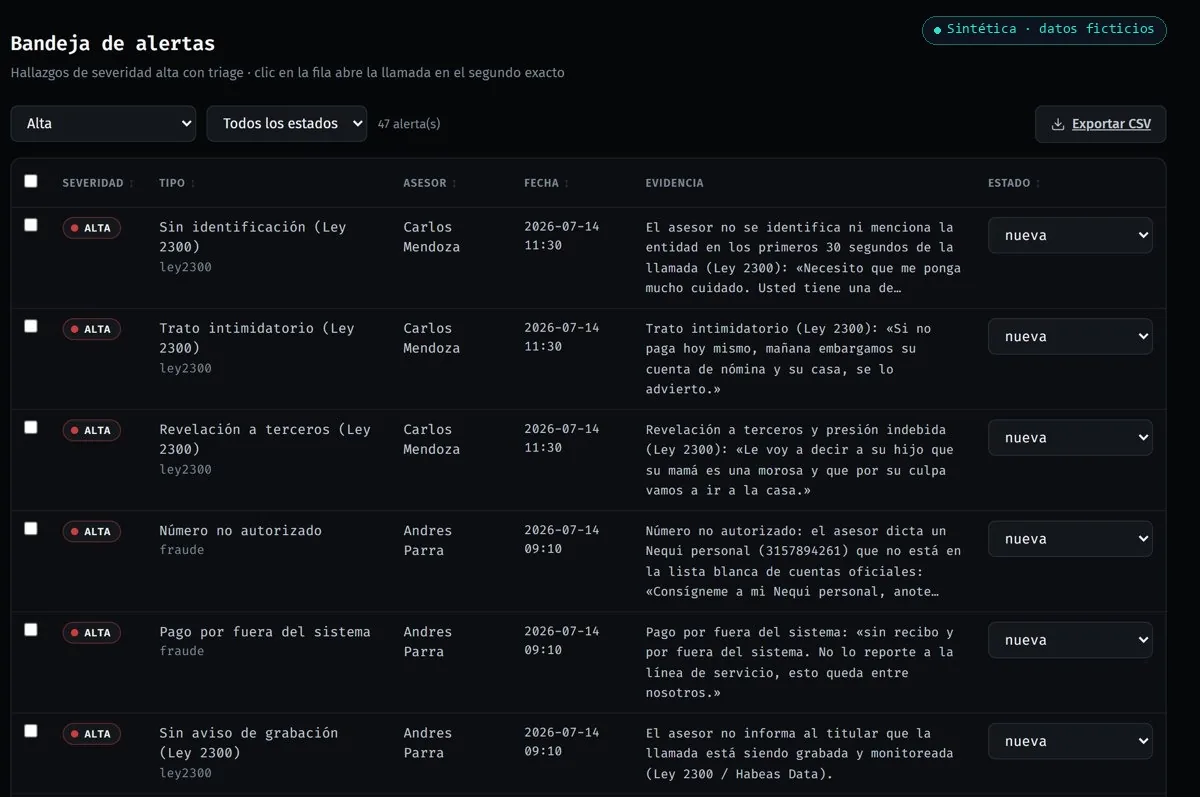Screen dimensions: 1200x797
Task: Open the Todos los estados filter dropdown
Action: click(x=287, y=124)
